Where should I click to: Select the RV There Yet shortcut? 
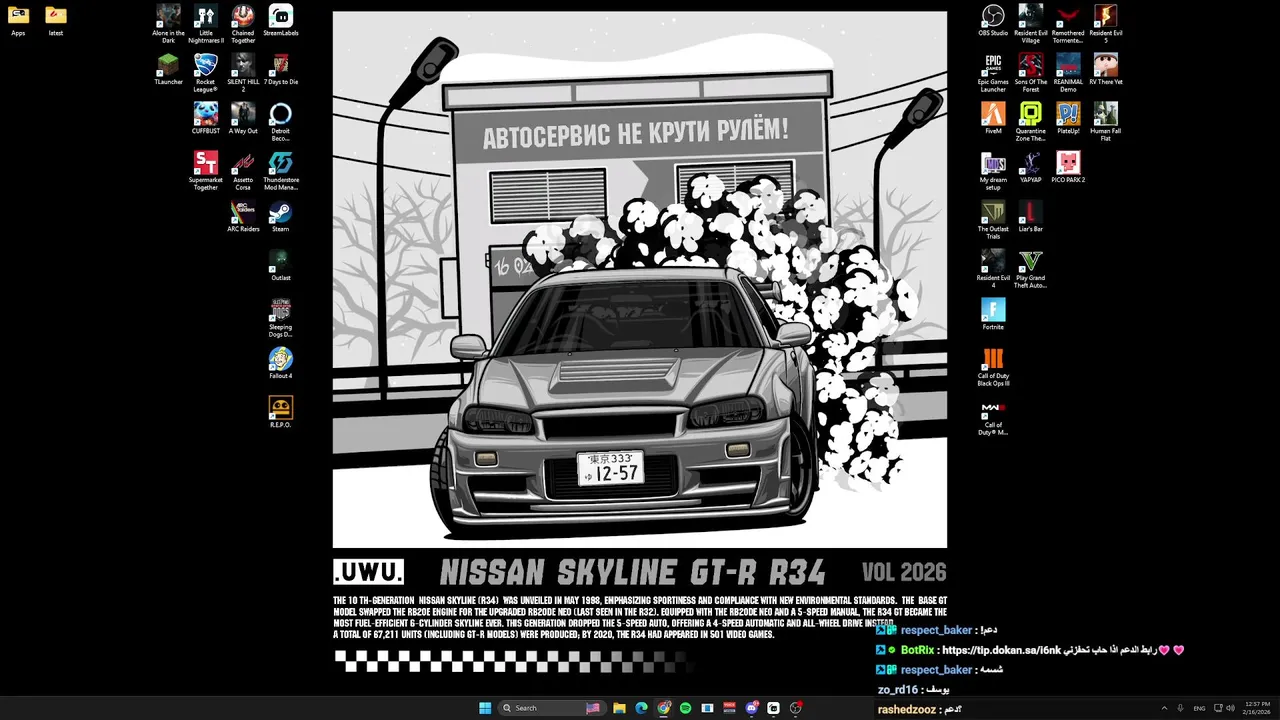1106,69
